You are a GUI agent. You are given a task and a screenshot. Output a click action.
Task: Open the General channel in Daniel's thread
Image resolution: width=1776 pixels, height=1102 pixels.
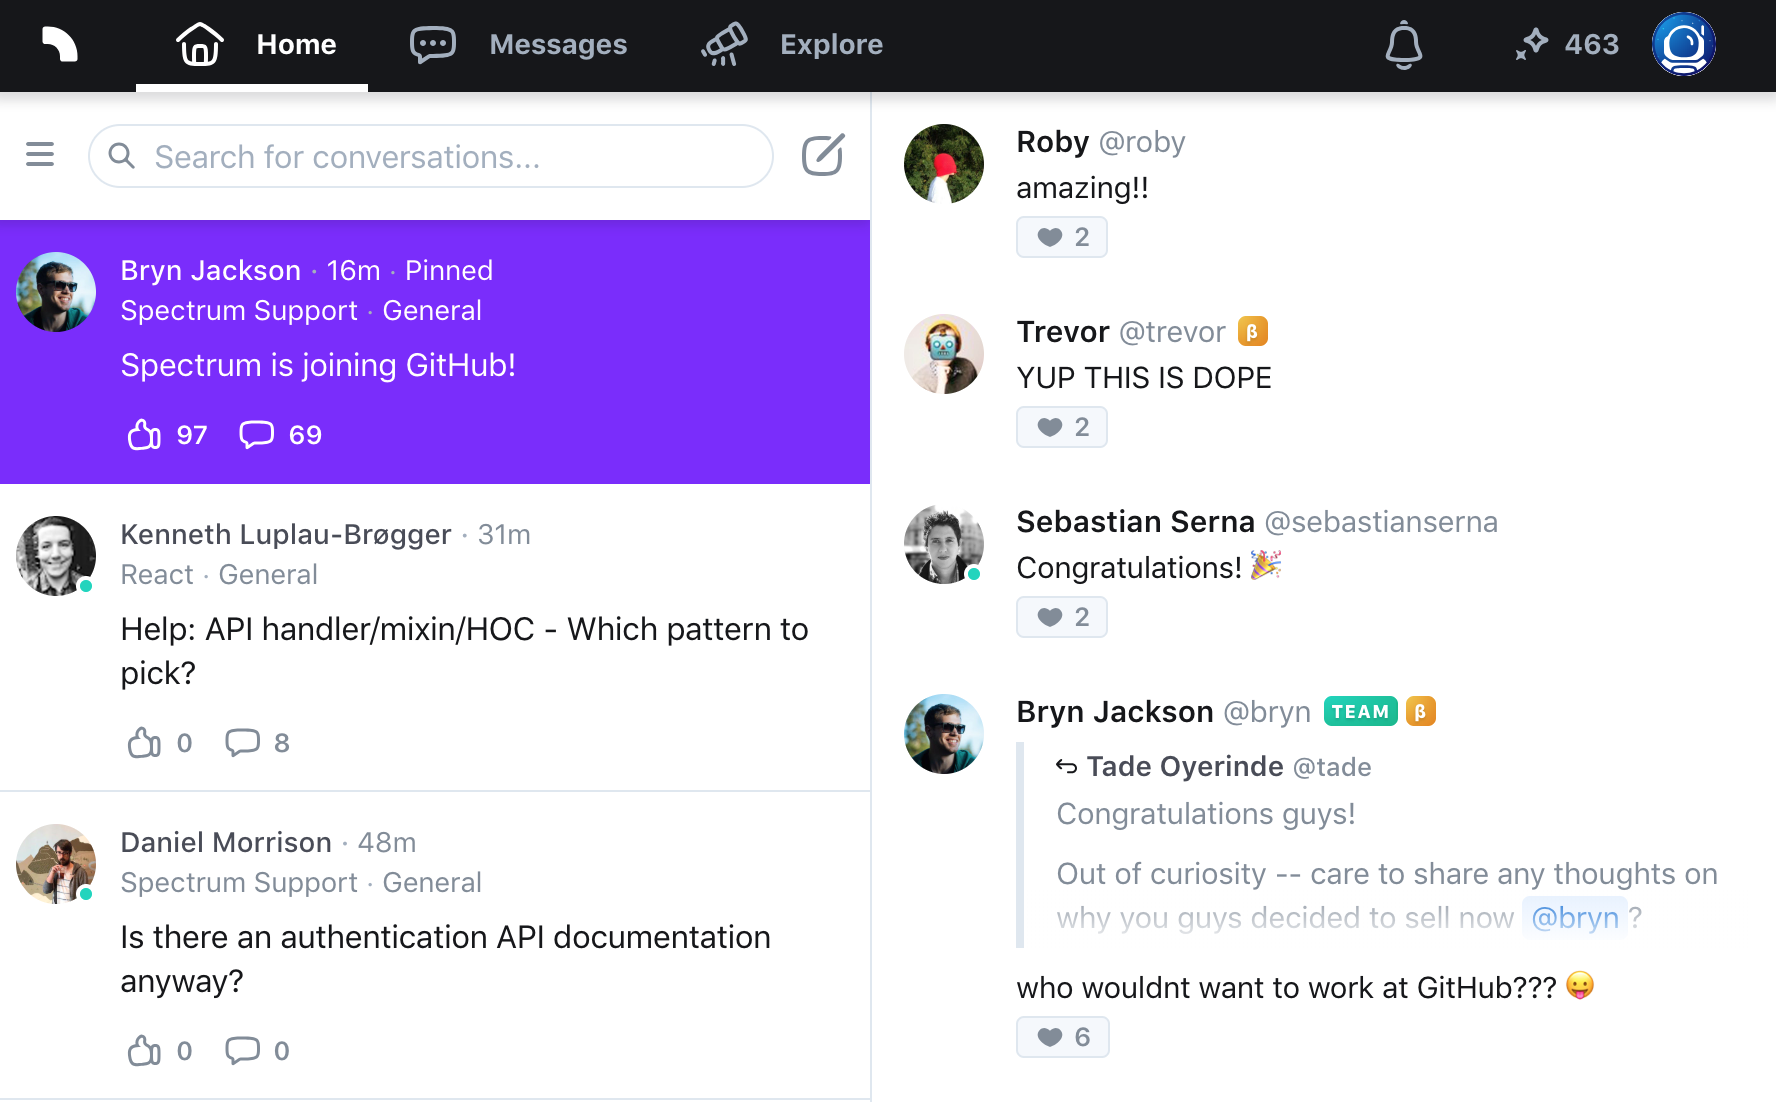pyautogui.click(x=432, y=883)
